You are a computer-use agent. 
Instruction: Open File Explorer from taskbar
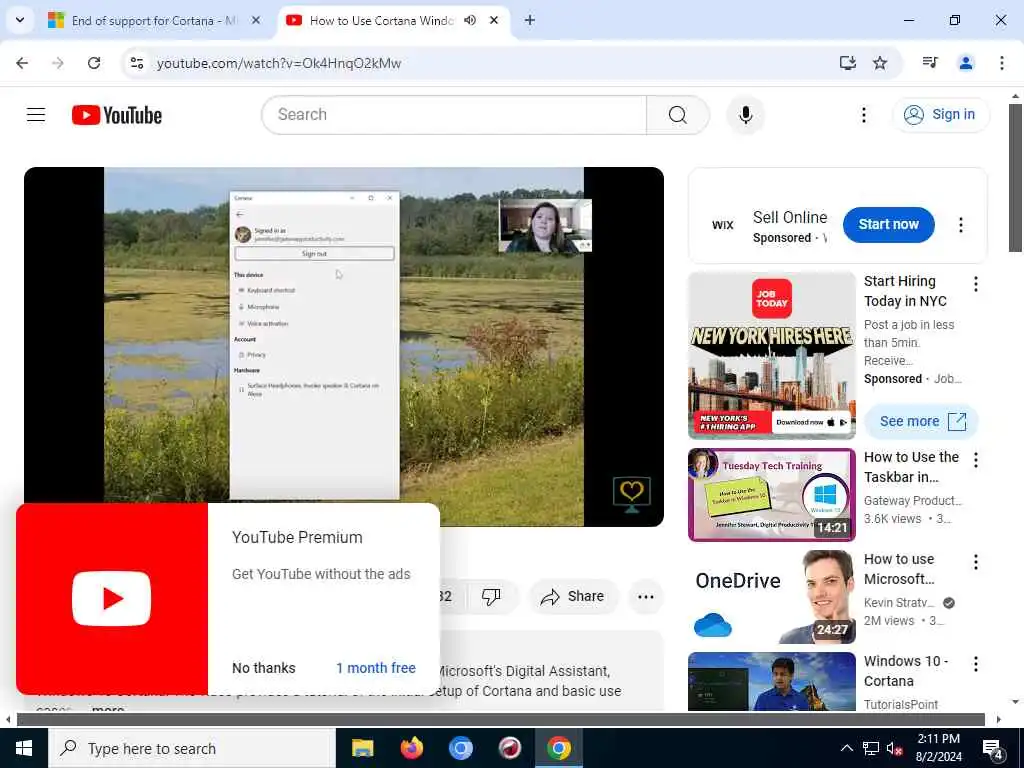click(362, 748)
